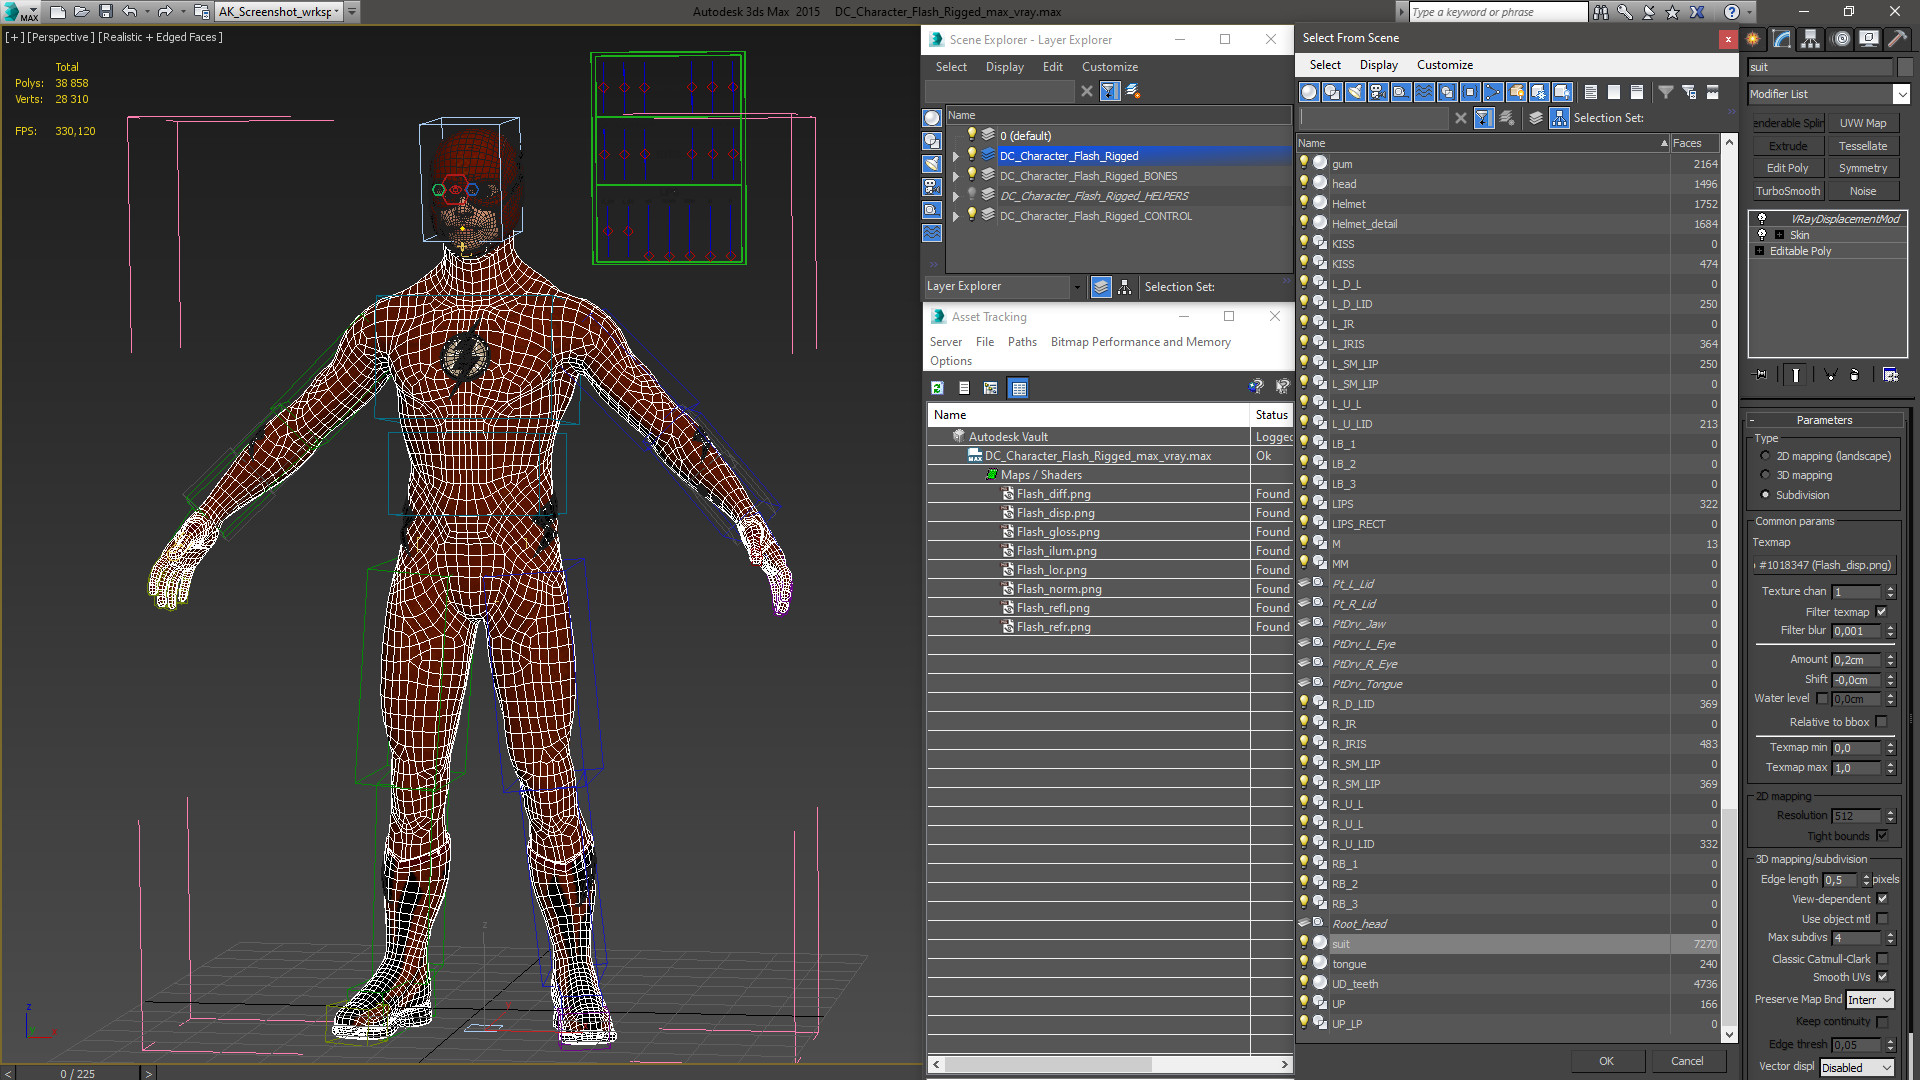
Task: Select the Display tab in Scene Explorer
Action: (x=1005, y=66)
